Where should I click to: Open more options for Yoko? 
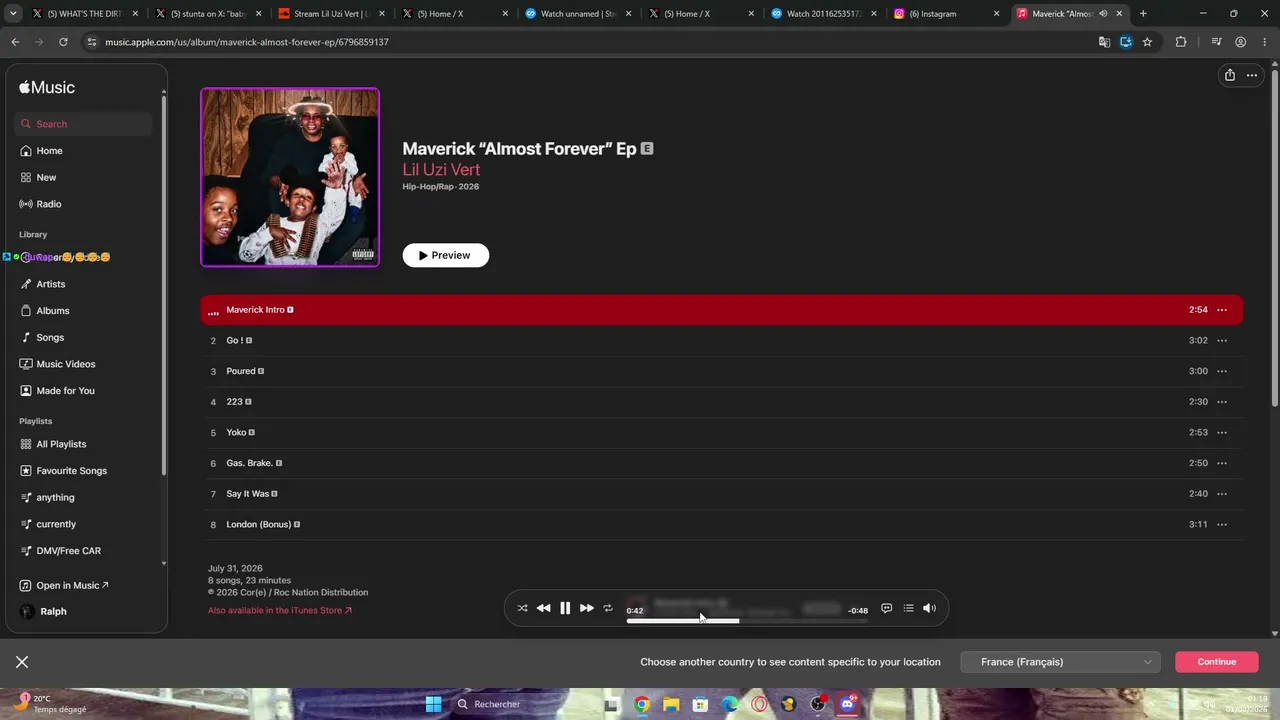[x=1222, y=433]
